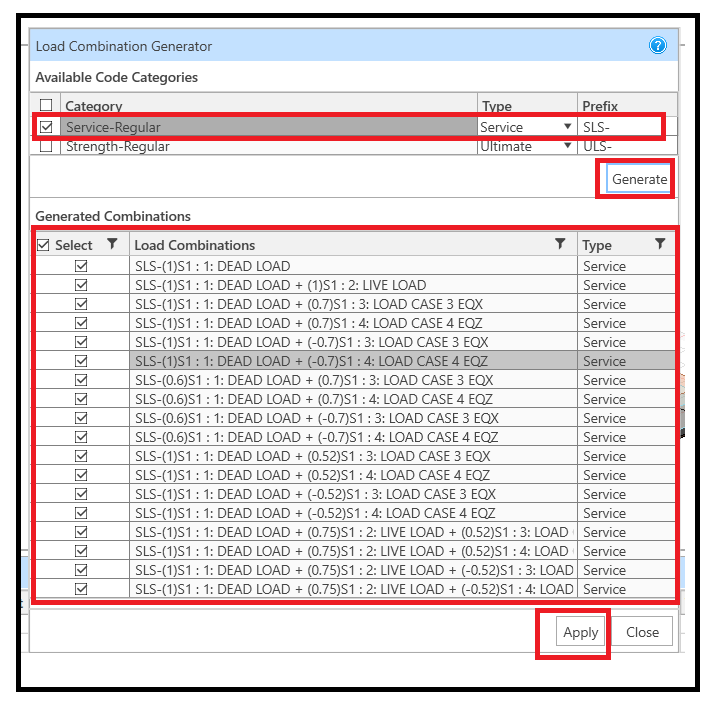Uncheck SLS-(1) DEAD LOAD + (0.7) EQZ row checkbox
The width and height of the screenshot is (710, 708).
tap(81, 323)
